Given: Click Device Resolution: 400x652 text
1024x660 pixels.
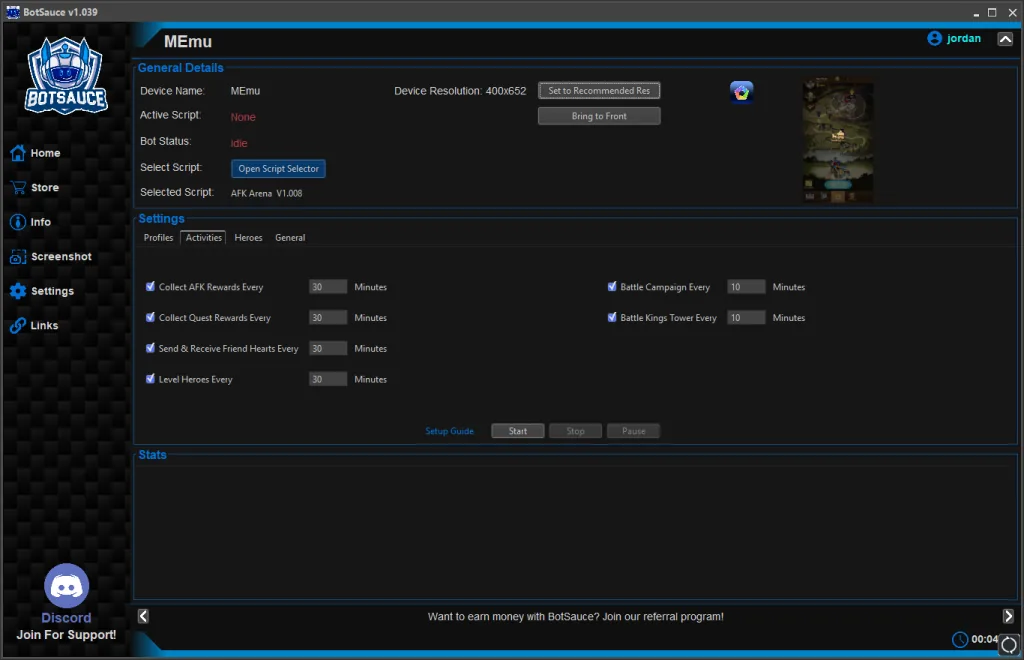Looking at the screenshot, I should (460, 91).
